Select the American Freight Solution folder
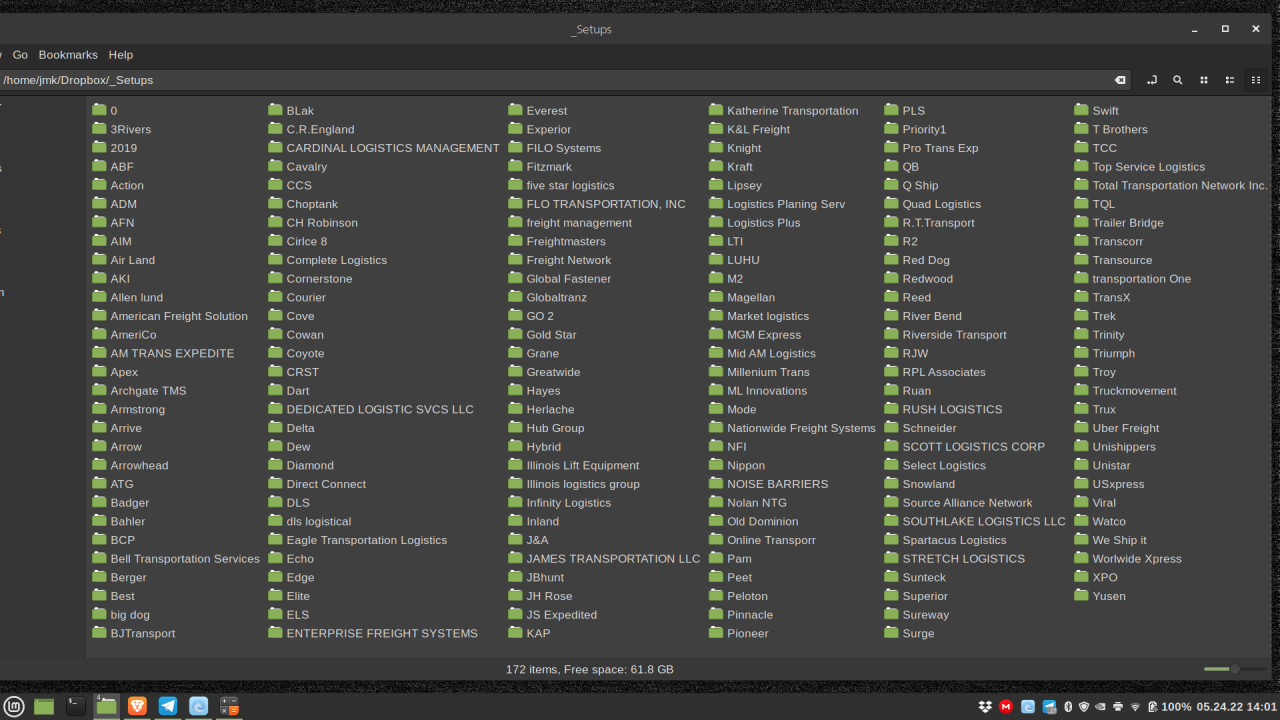The image size is (1280, 720). [x=170, y=316]
